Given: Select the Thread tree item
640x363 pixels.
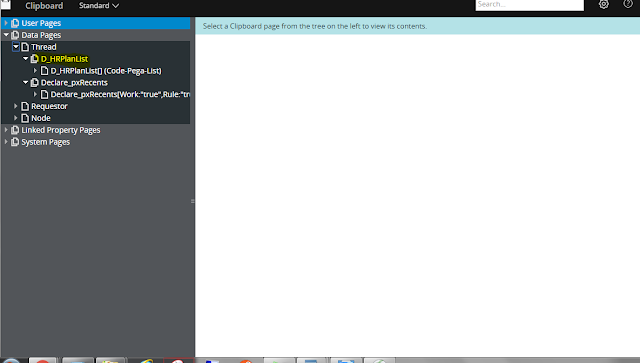Looking at the screenshot, I should coord(44,47).
